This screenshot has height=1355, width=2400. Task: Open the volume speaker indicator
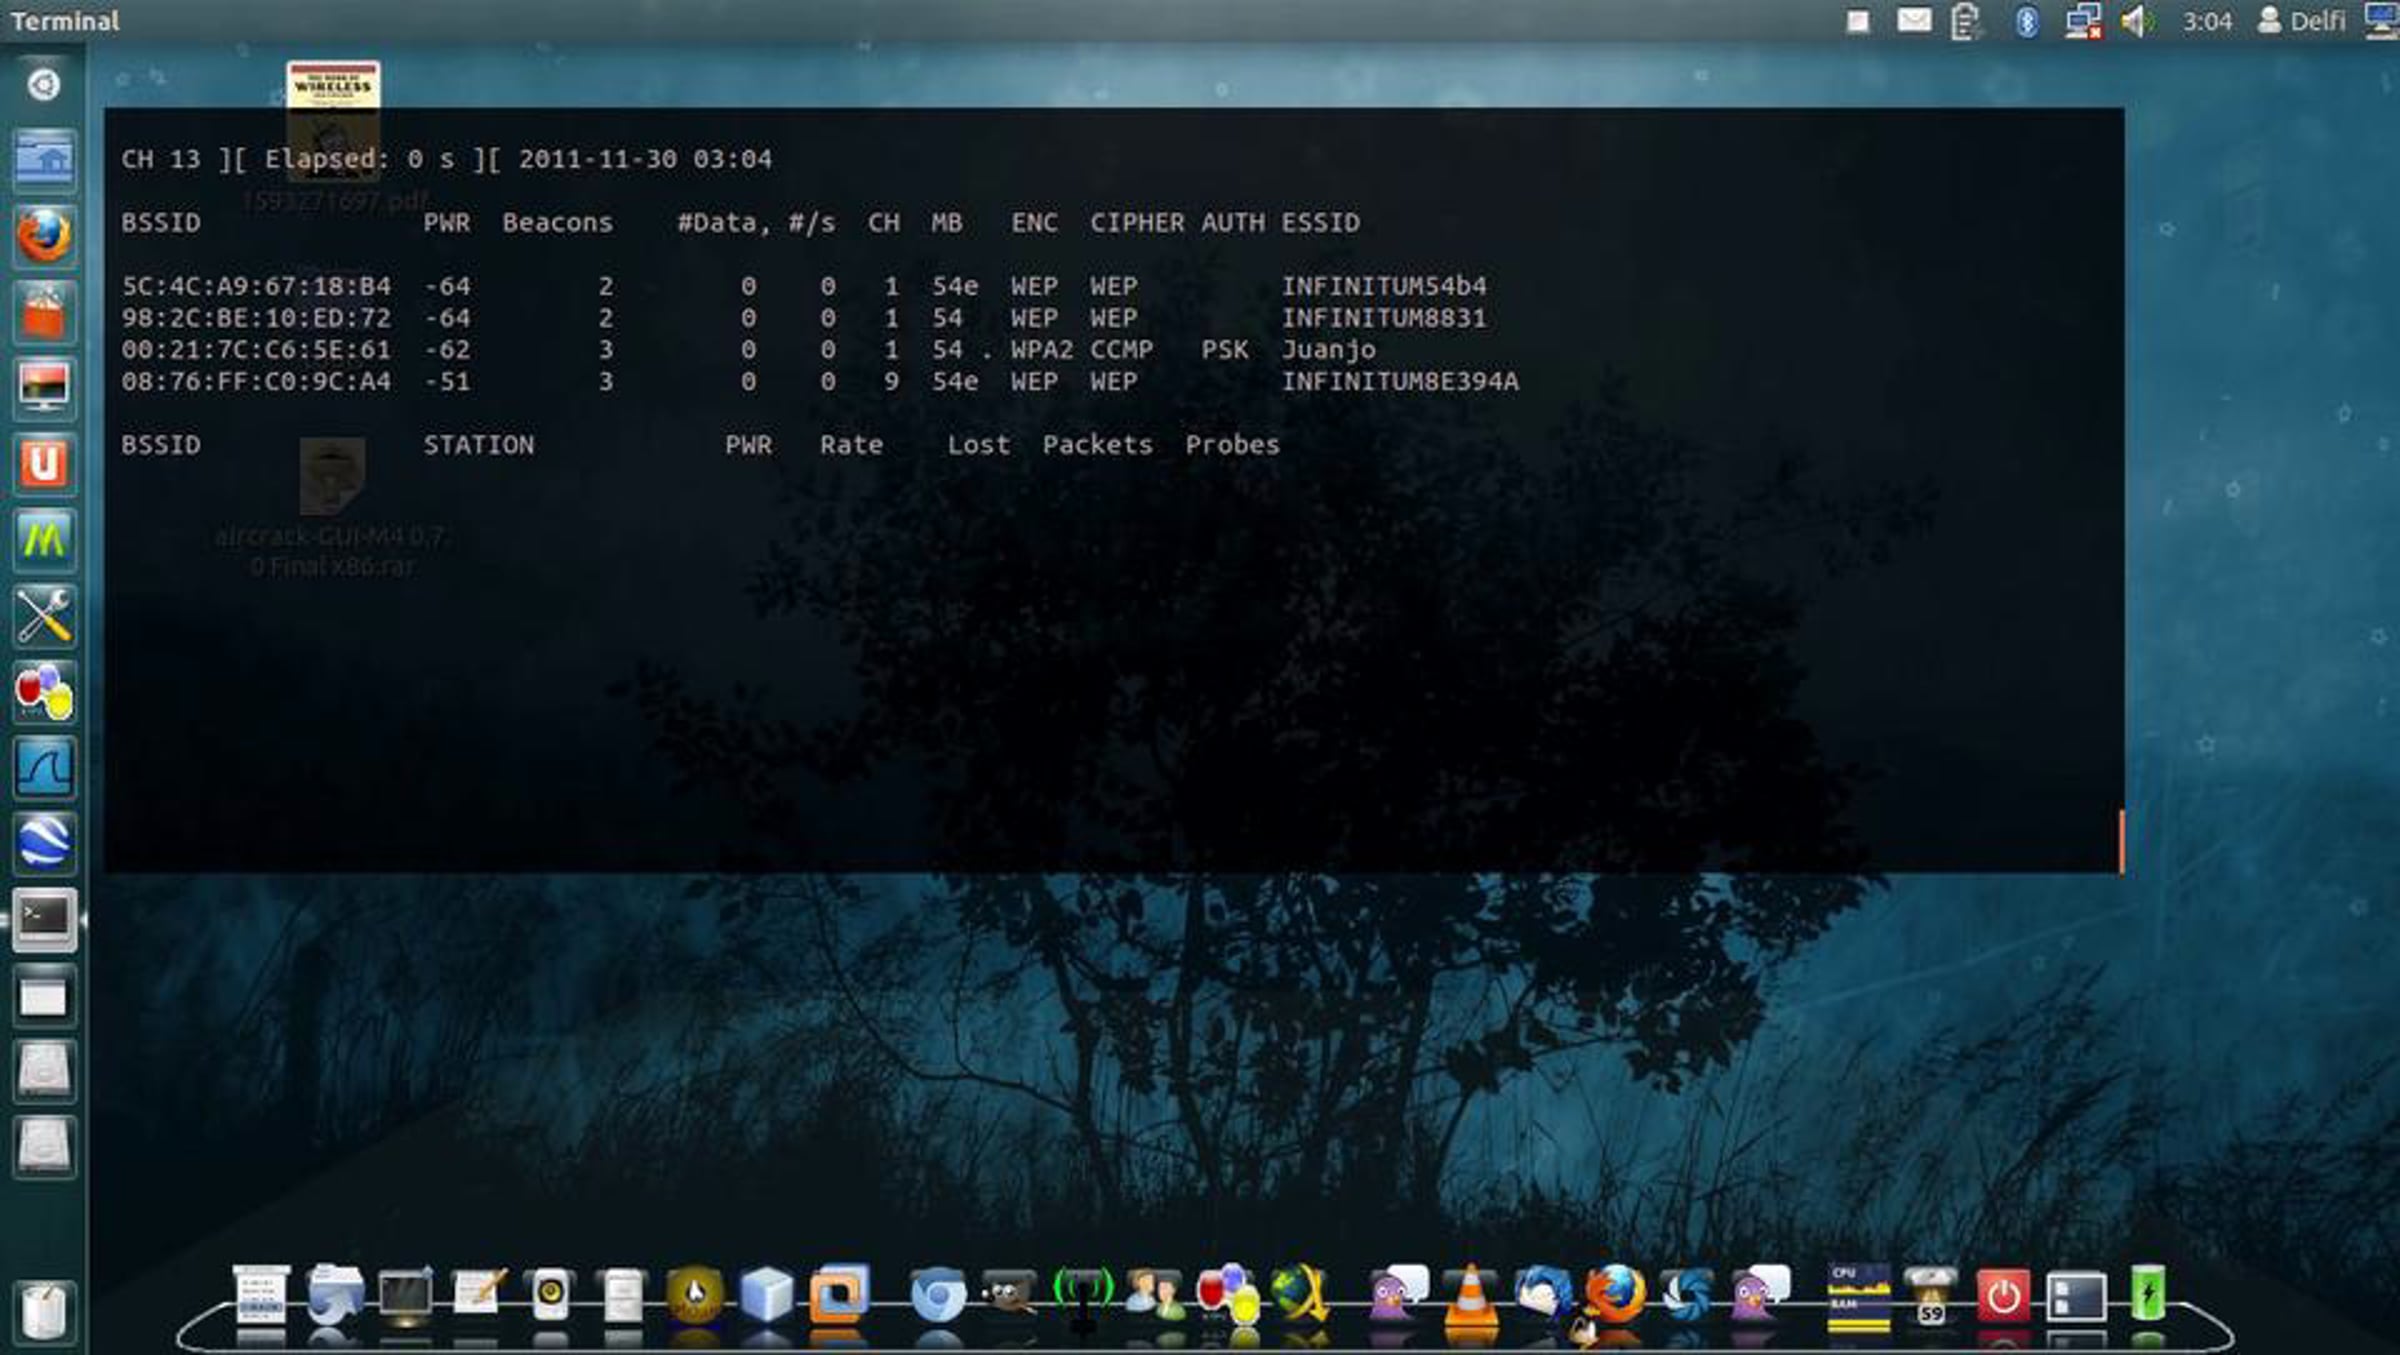(2137, 21)
